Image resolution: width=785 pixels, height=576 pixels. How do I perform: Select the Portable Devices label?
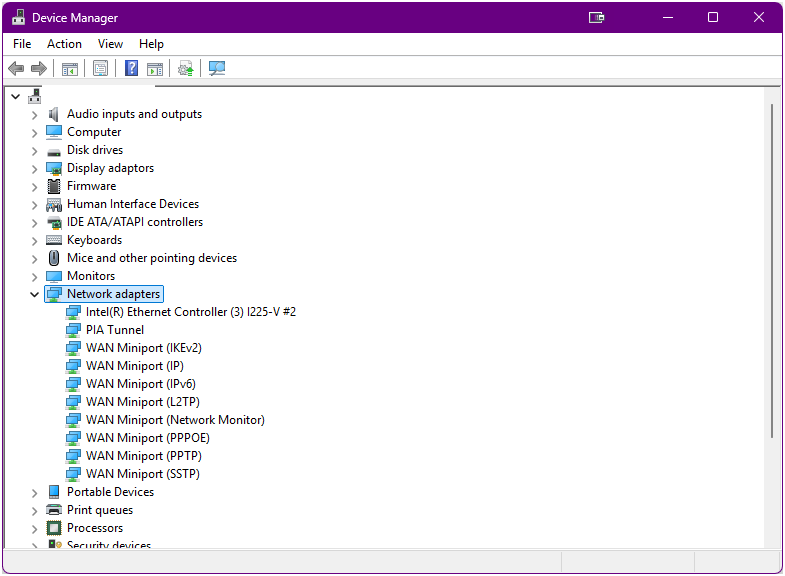pos(110,492)
